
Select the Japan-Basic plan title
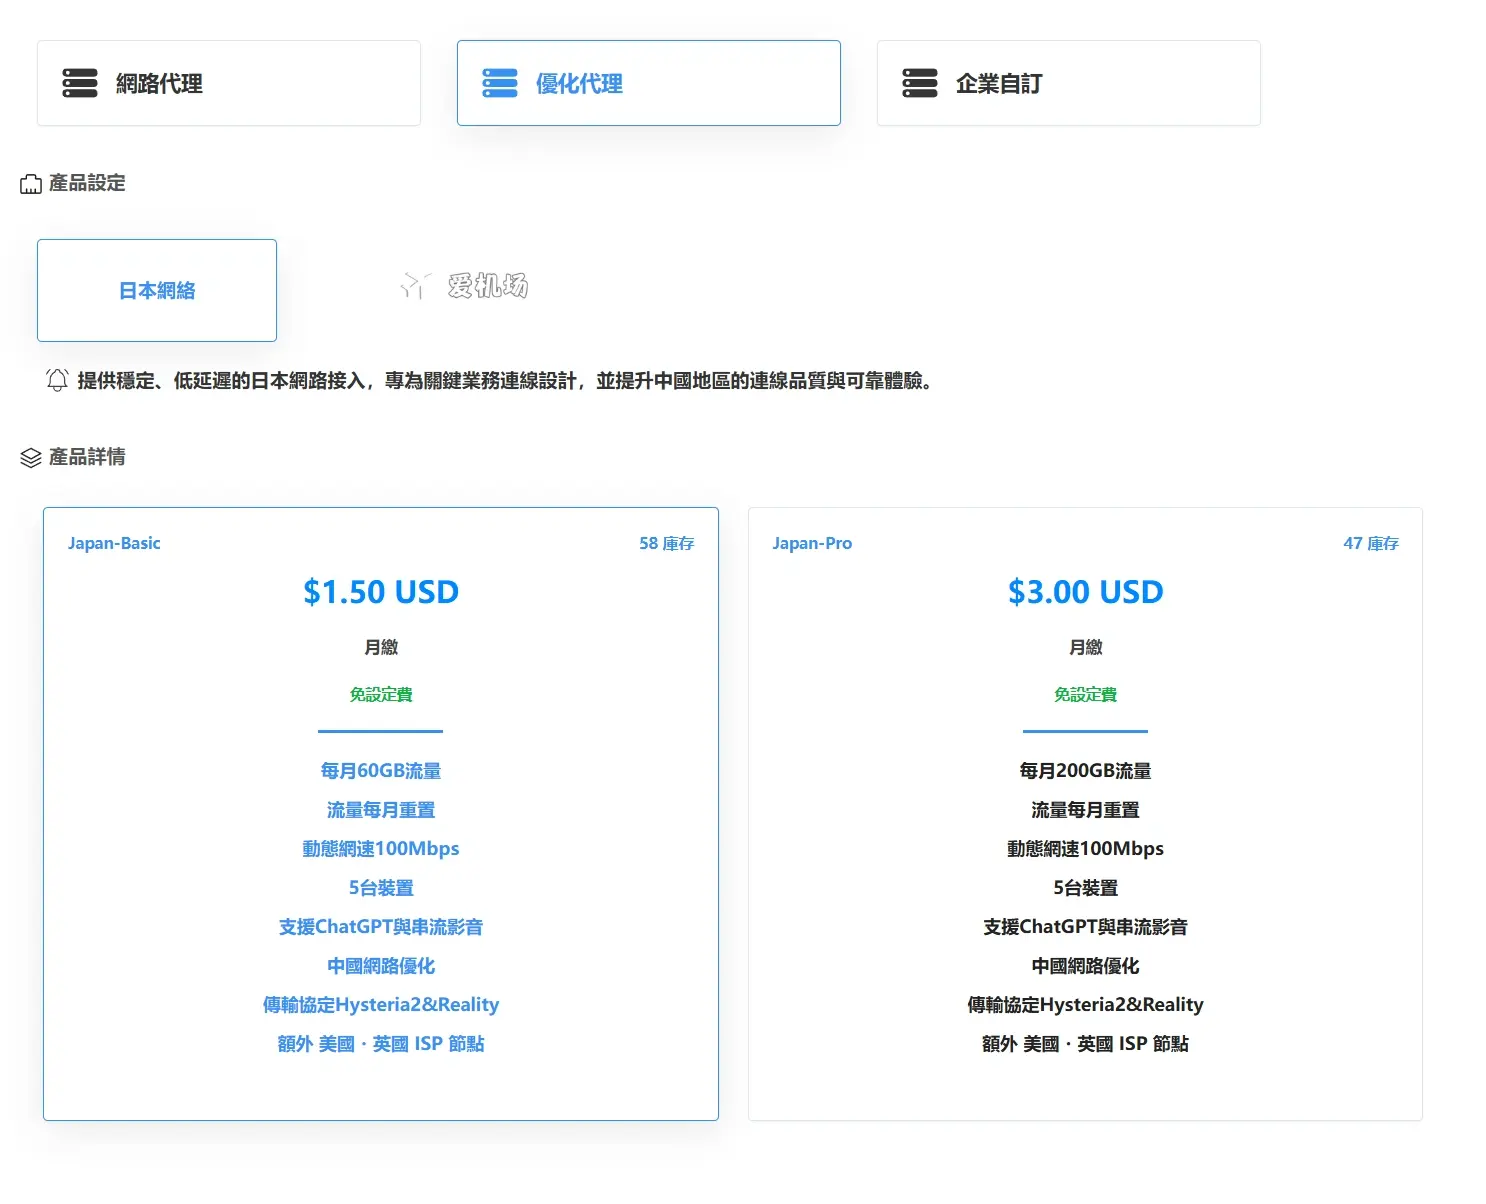(114, 543)
